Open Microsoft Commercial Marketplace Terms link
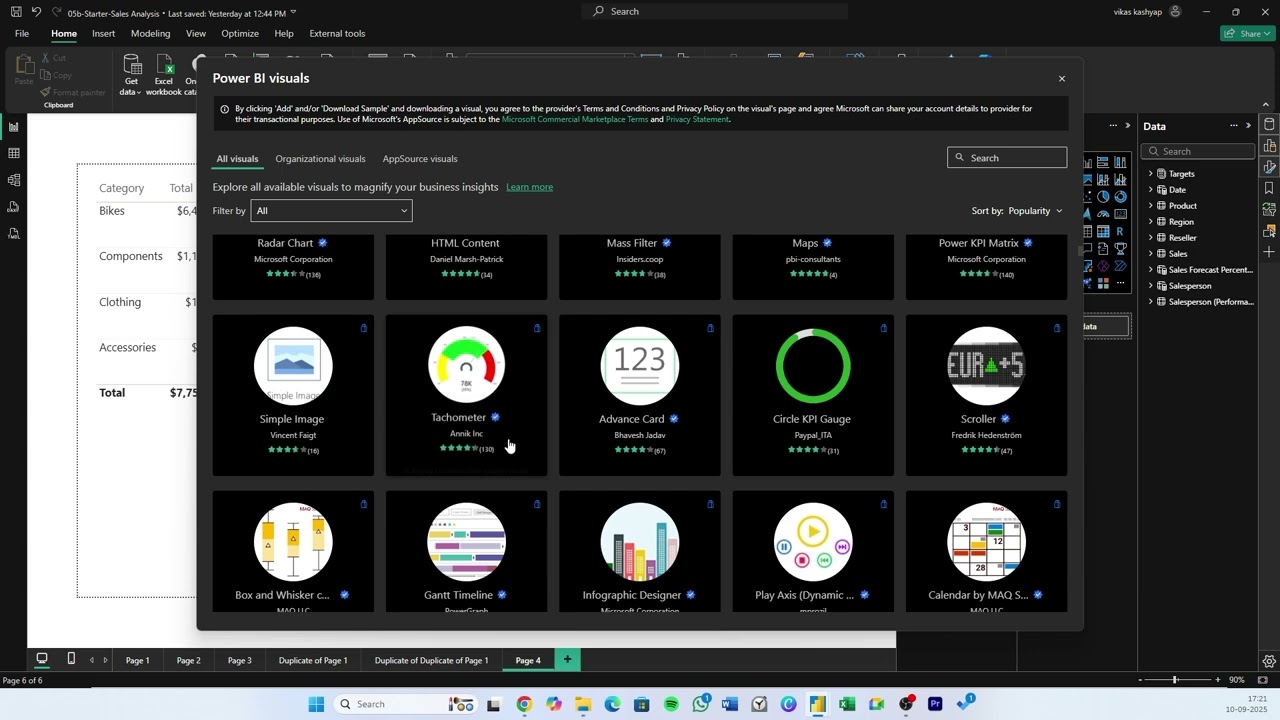1280x720 pixels. point(575,119)
